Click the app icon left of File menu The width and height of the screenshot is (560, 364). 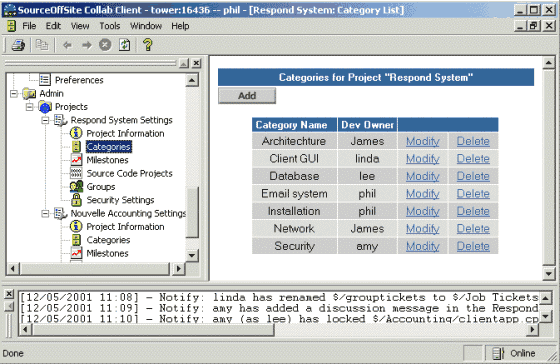tap(12, 26)
